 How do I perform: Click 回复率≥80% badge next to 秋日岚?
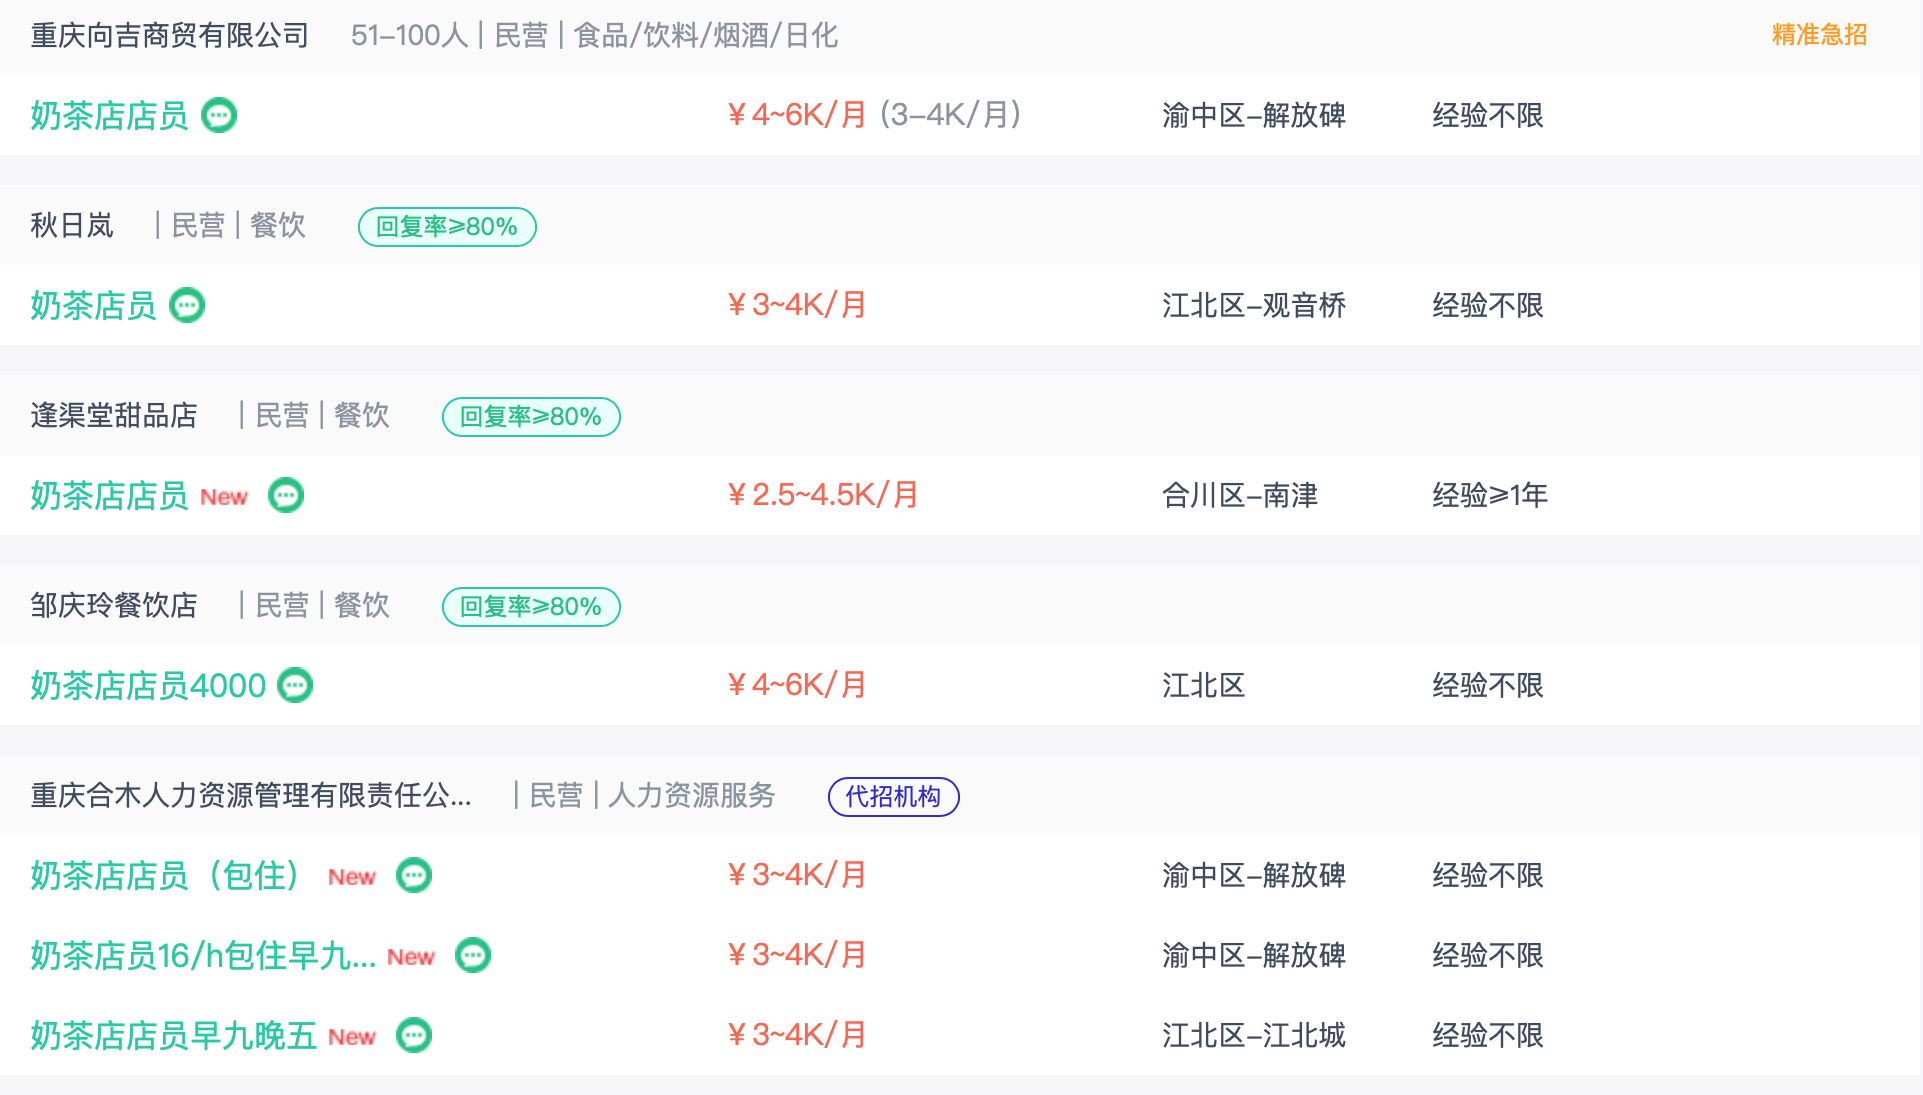(x=447, y=226)
